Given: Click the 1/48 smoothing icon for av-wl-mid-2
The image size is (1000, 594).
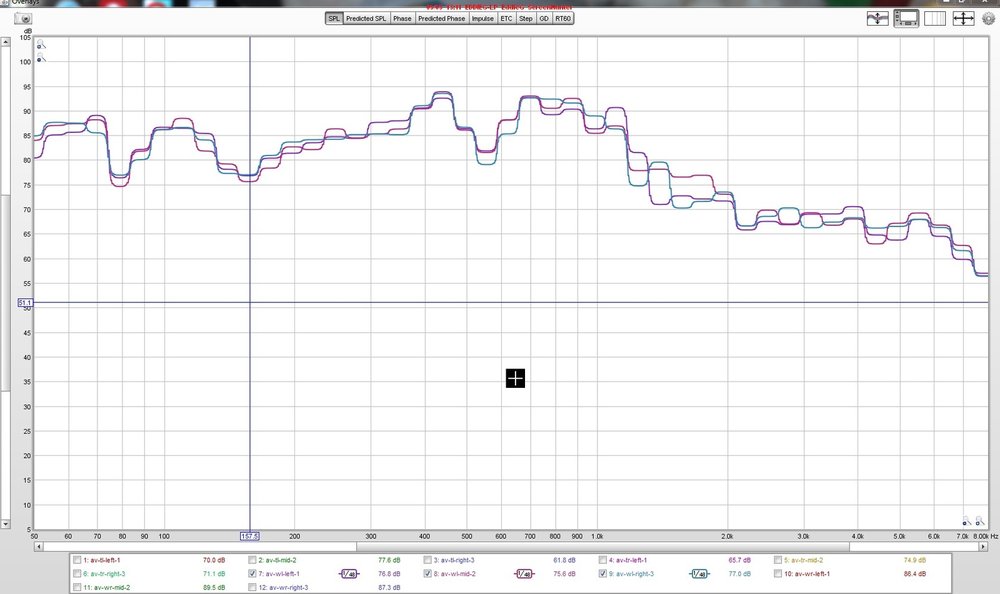Looking at the screenshot, I should click(x=524, y=574).
